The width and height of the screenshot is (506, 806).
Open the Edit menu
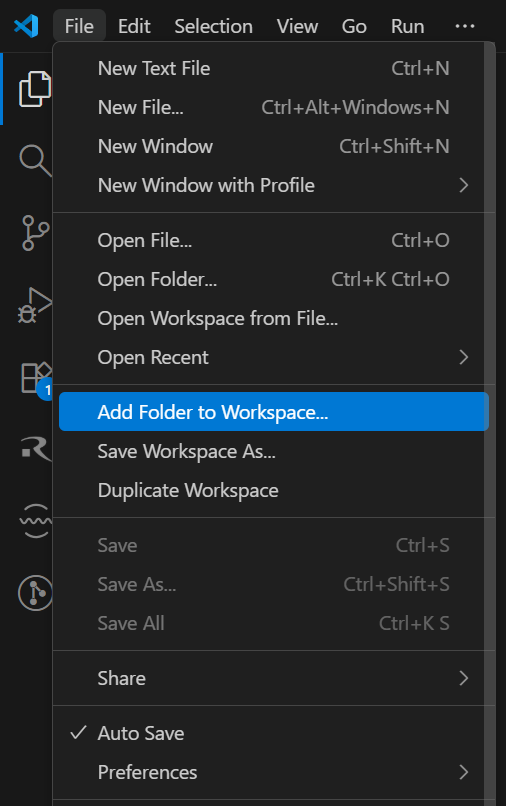click(134, 26)
